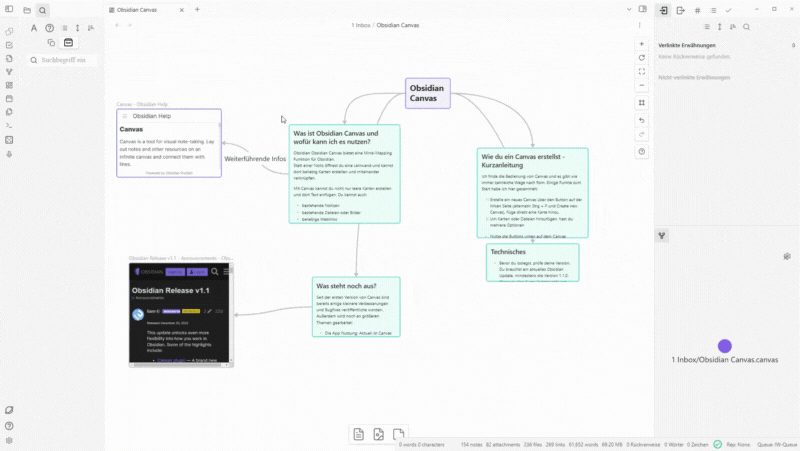Add media from vault button
Screen dimensions: 800x451
pyautogui.click(x=398, y=434)
